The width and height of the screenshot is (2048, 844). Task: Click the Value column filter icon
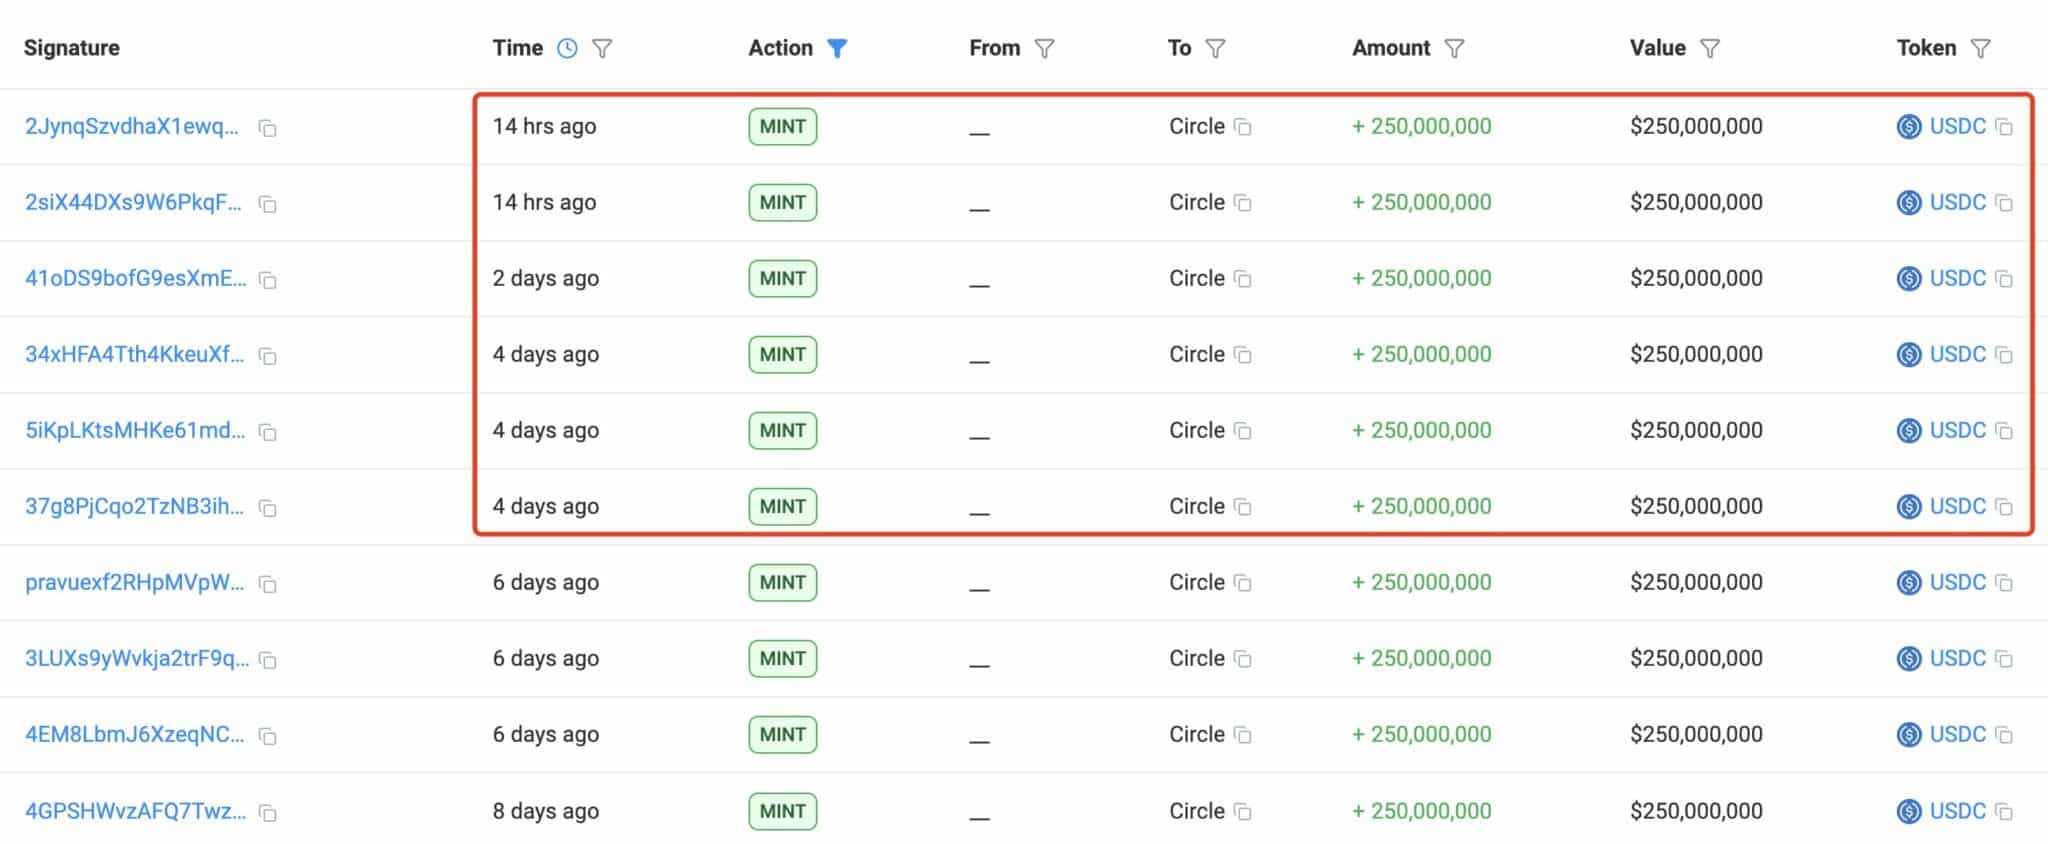coord(1710,48)
